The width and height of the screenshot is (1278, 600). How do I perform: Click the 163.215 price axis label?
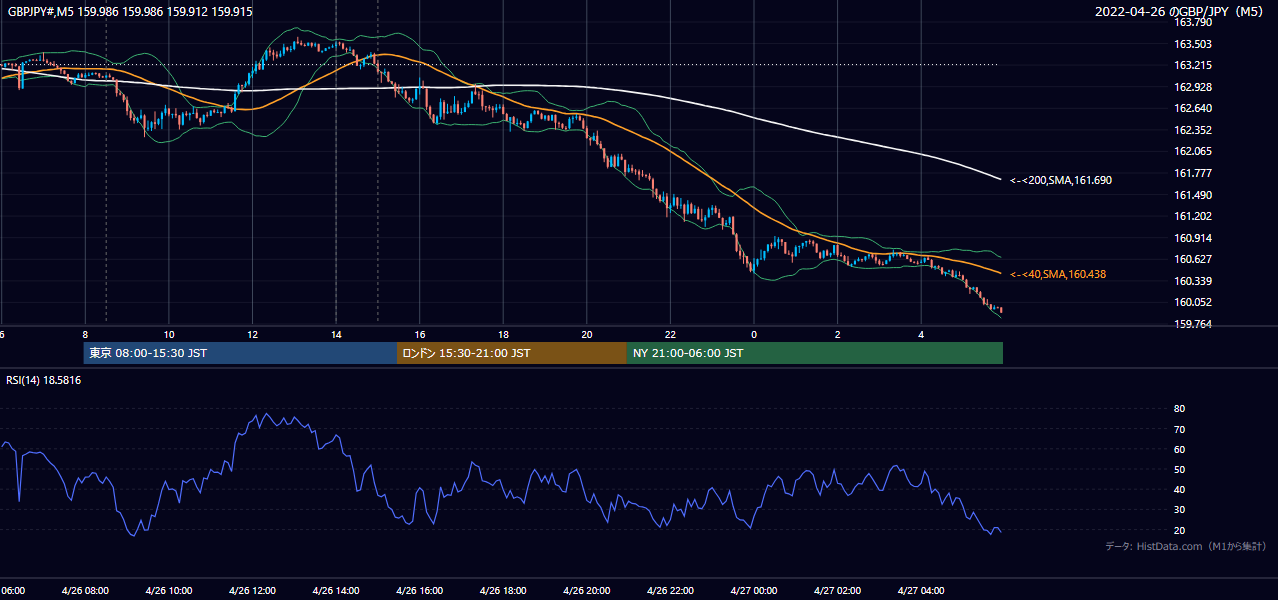click(x=1193, y=65)
